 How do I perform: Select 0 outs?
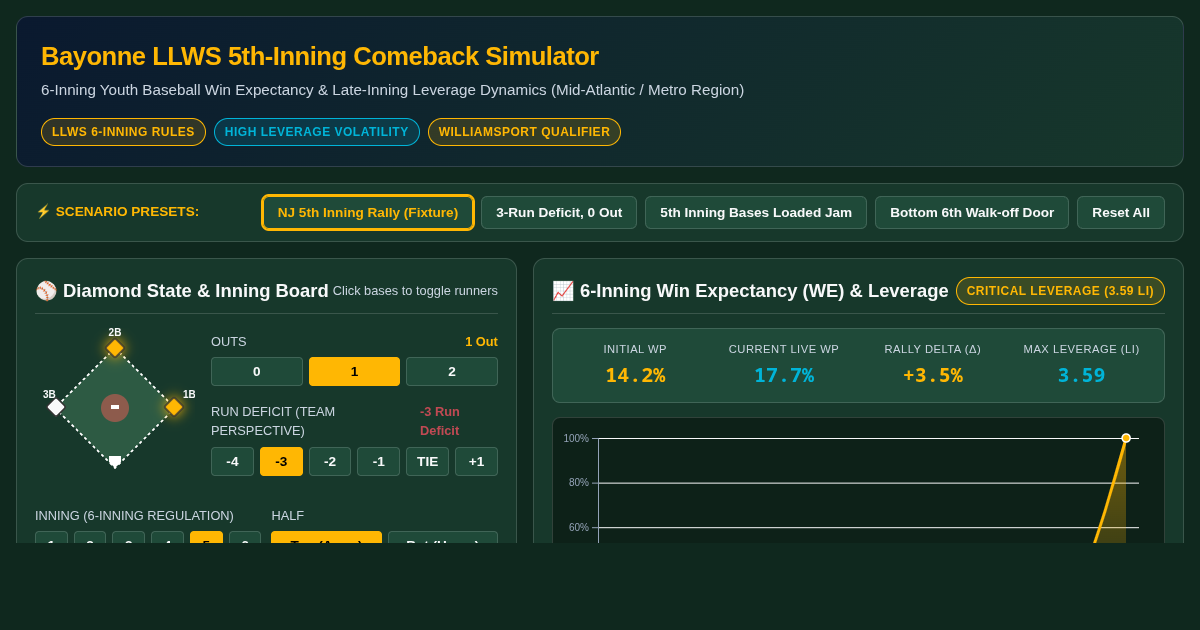[257, 372]
